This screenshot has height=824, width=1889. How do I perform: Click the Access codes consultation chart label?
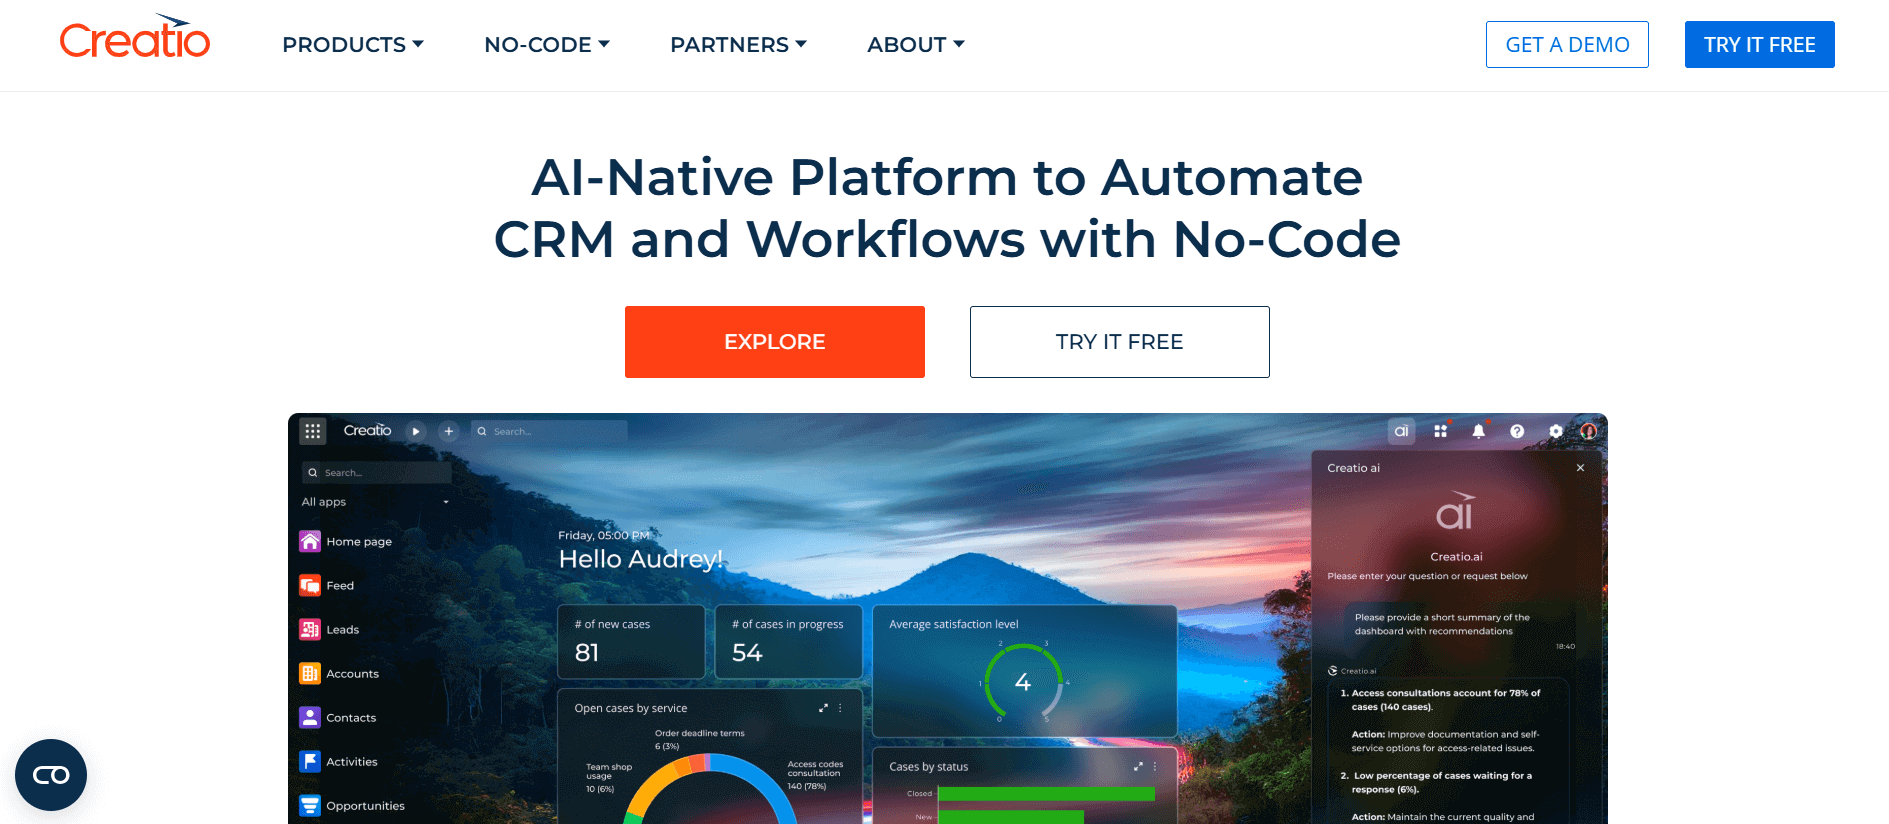(815, 775)
